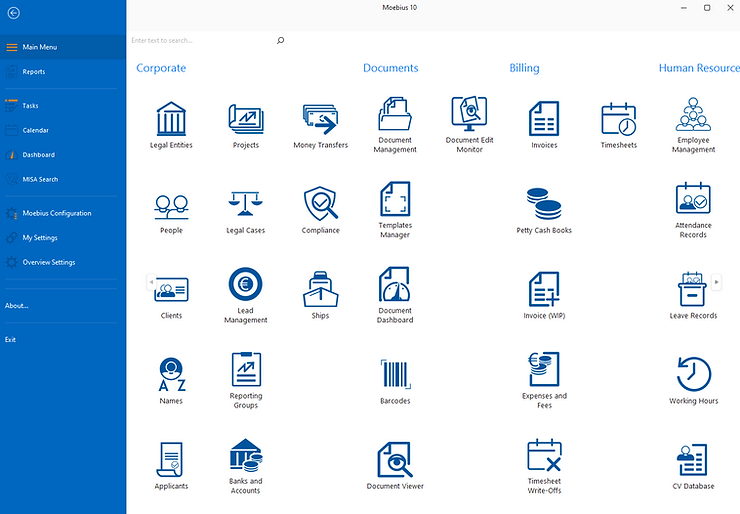Open the Clients card icon
This screenshot has width=740, height=514.
pyautogui.click(x=171, y=296)
